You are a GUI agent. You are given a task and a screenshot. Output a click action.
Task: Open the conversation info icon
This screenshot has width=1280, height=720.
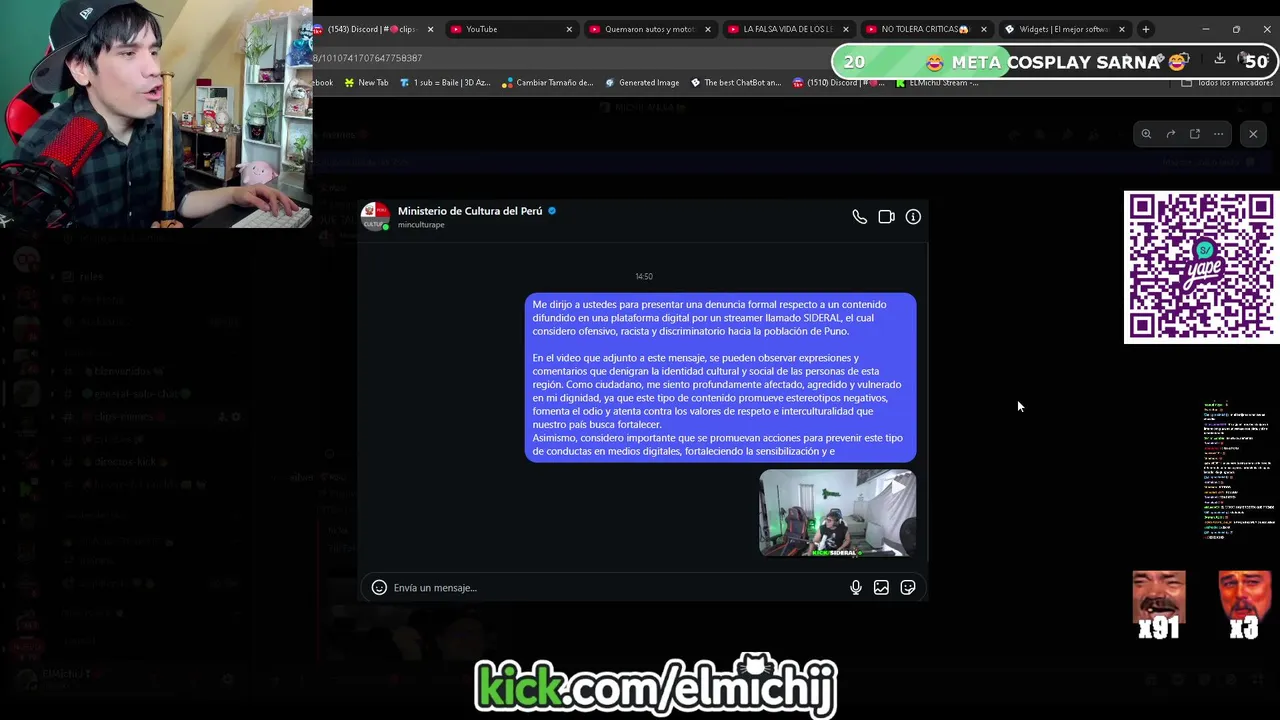(913, 217)
